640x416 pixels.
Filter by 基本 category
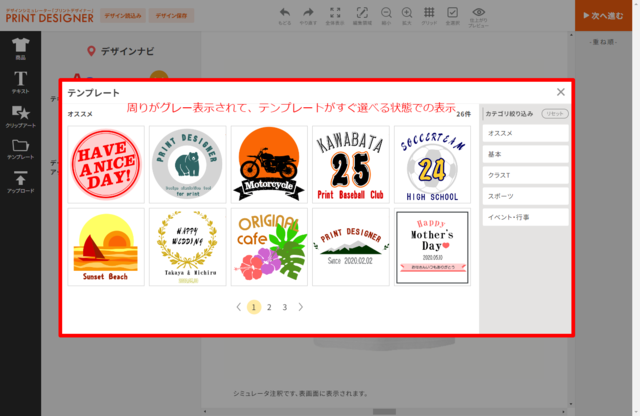pos(525,154)
